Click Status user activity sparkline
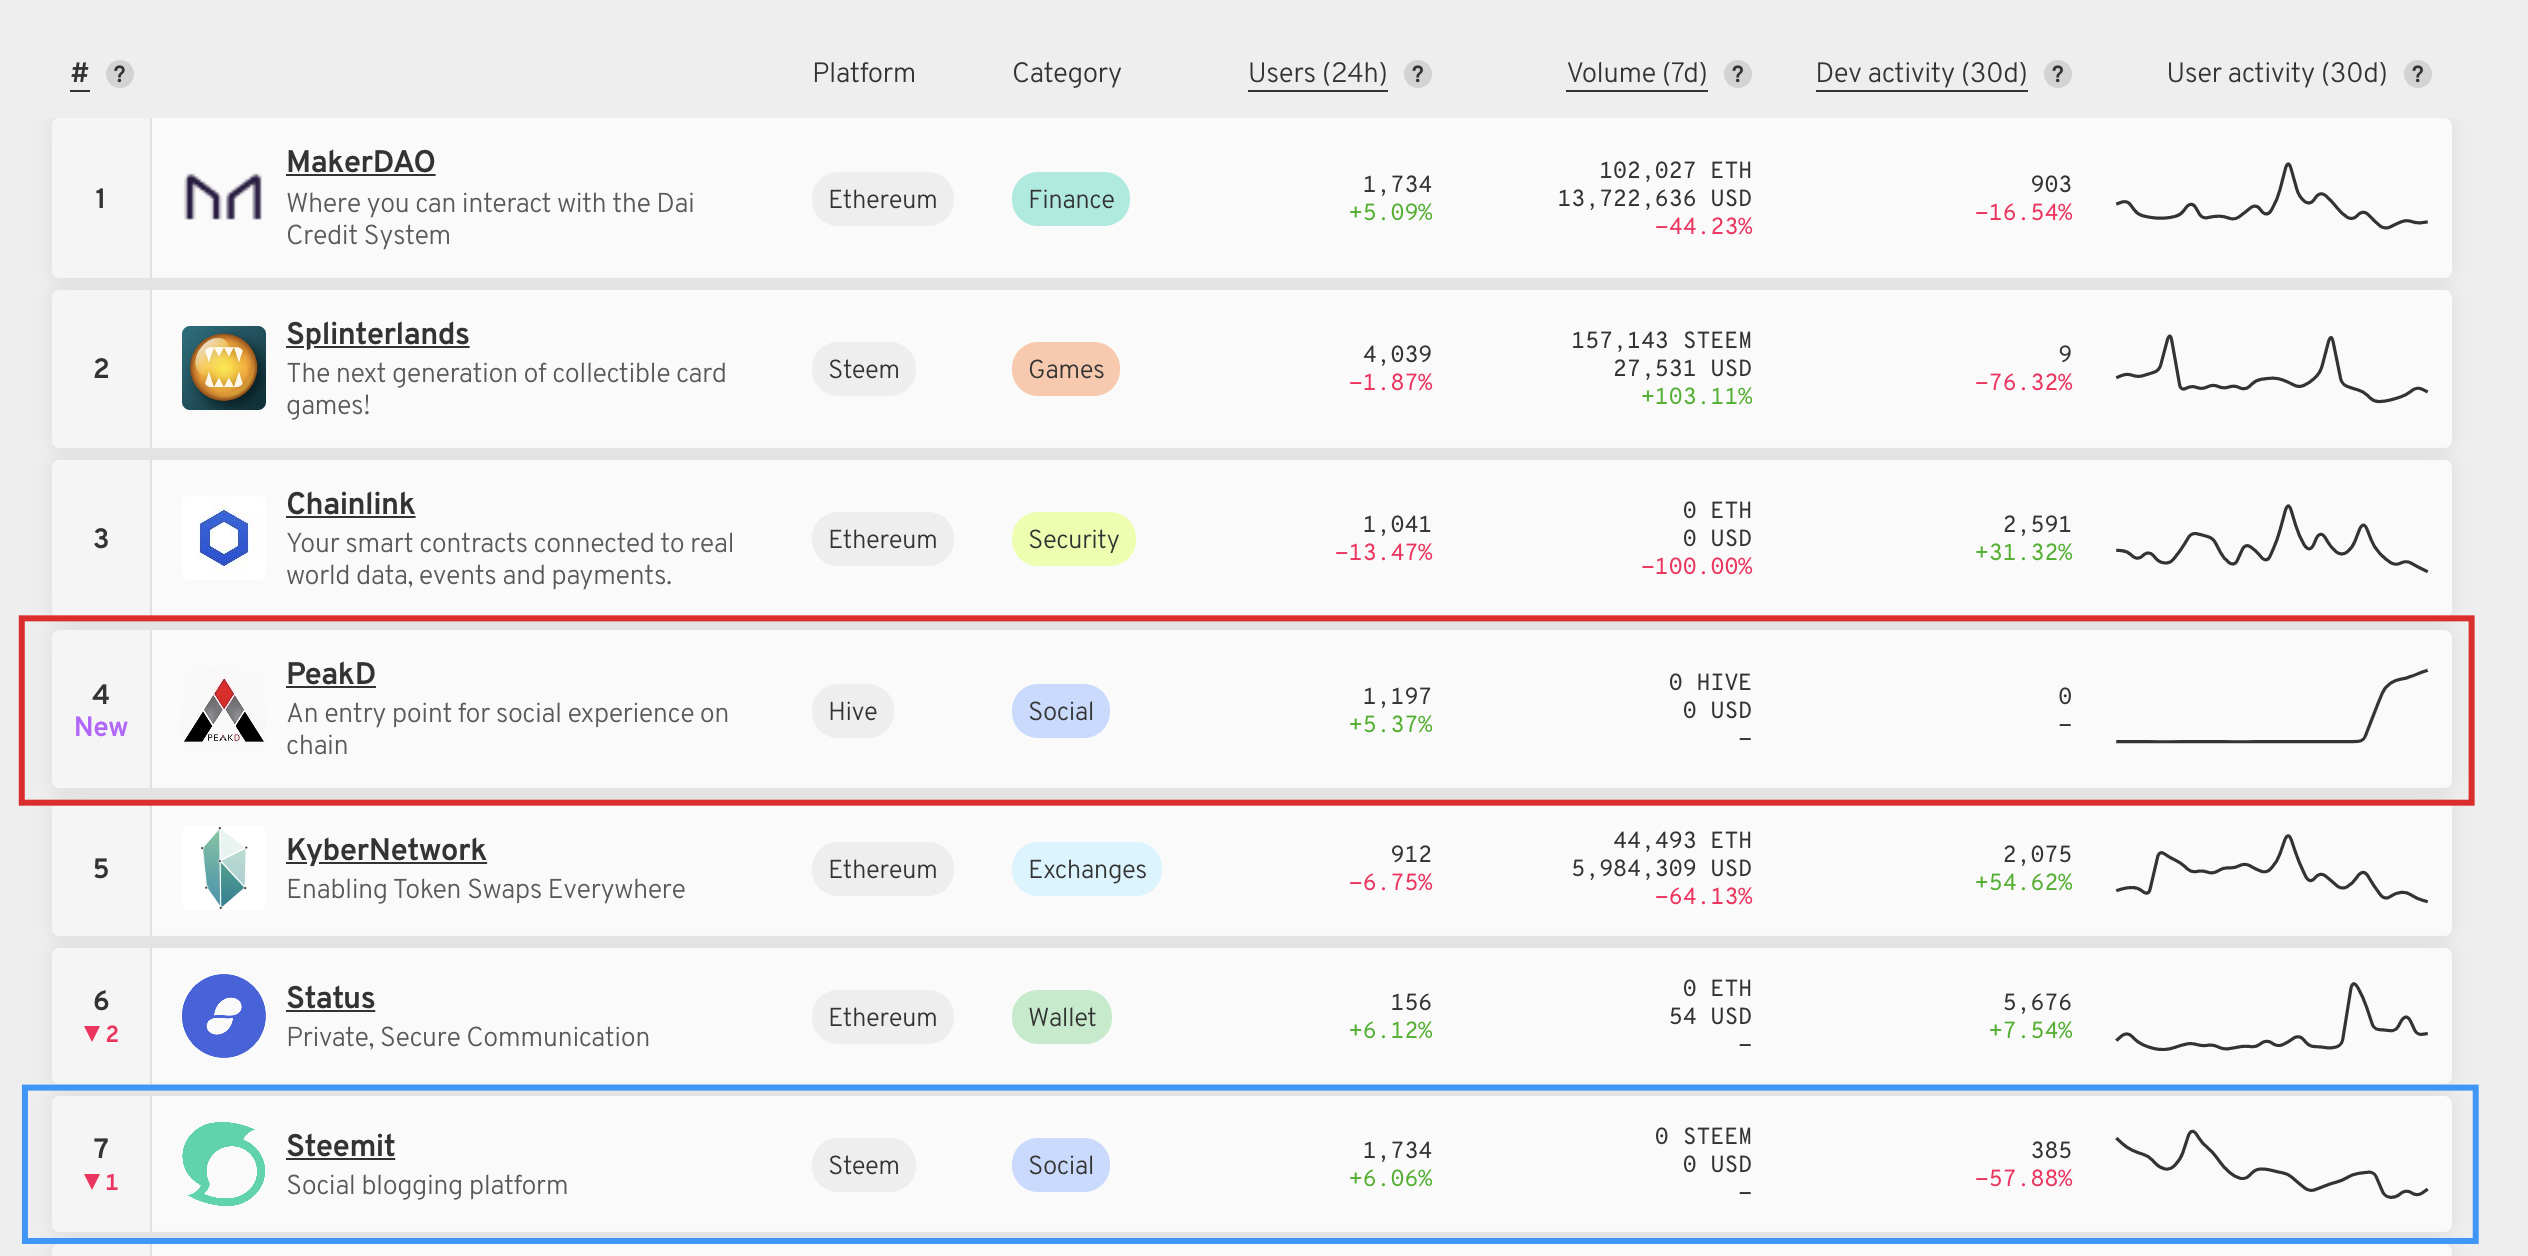This screenshot has width=2528, height=1256. pos(2272,1016)
